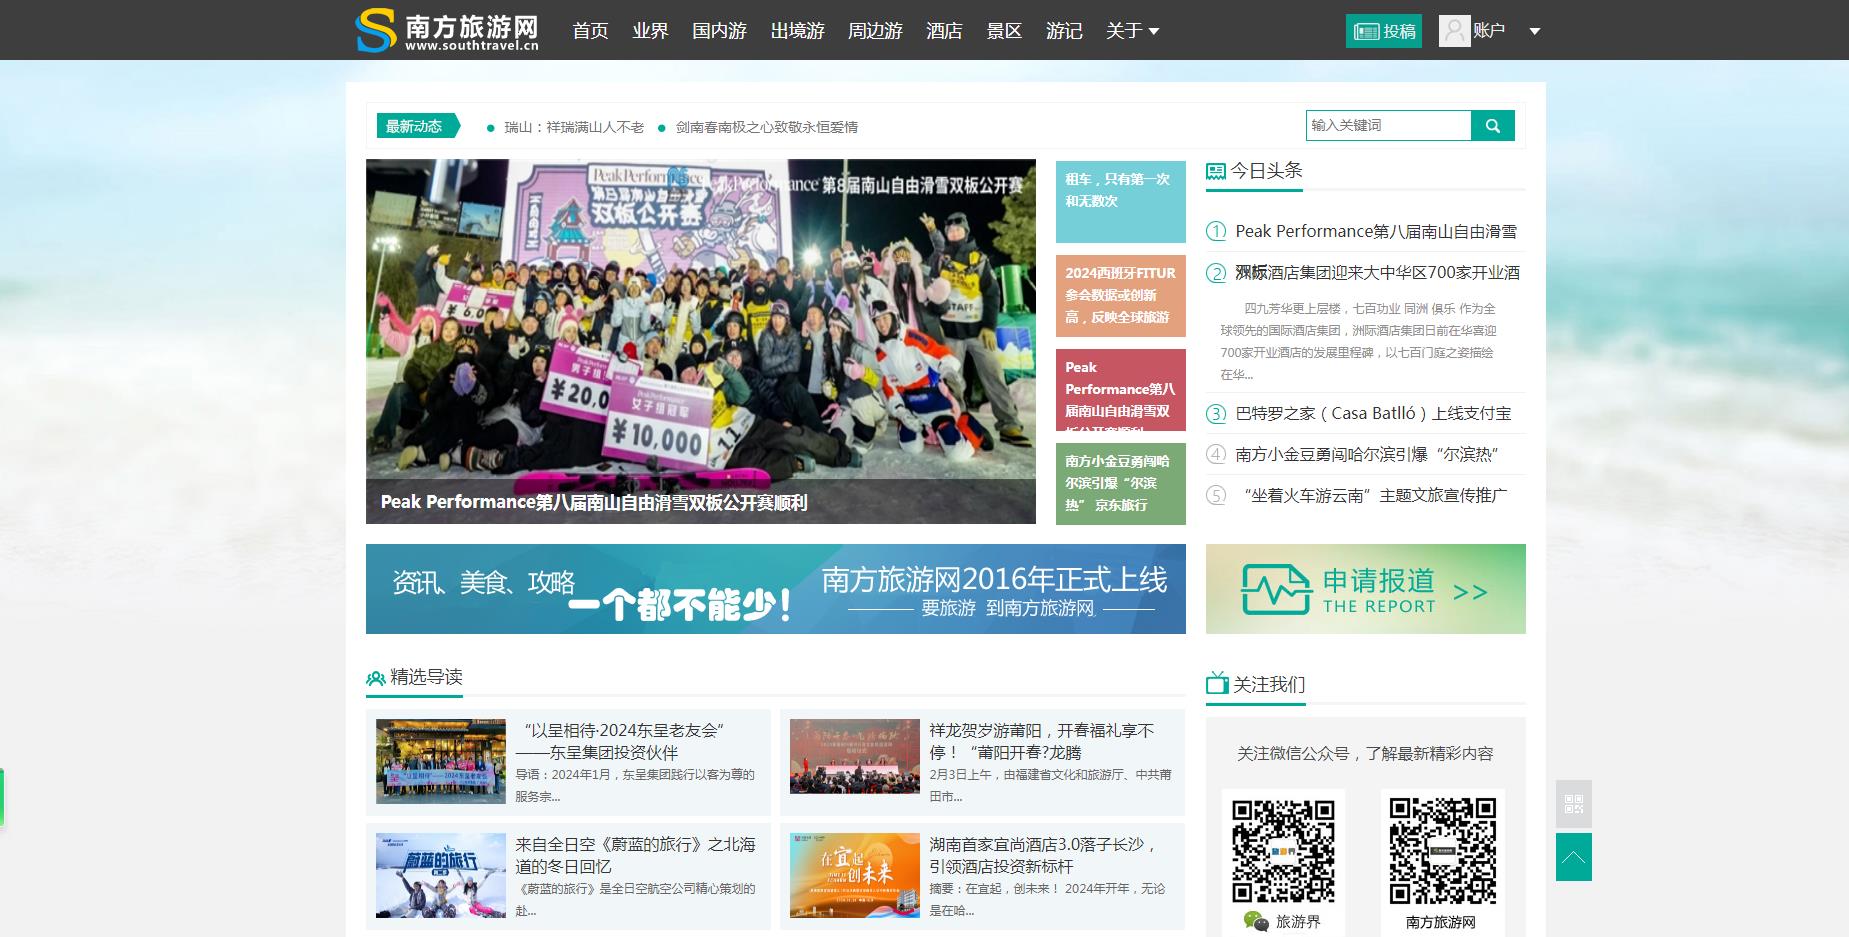Open article 来自全日空《蔚蓝的旅行》之北海道
1849x937 pixels.
pos(636,855)
